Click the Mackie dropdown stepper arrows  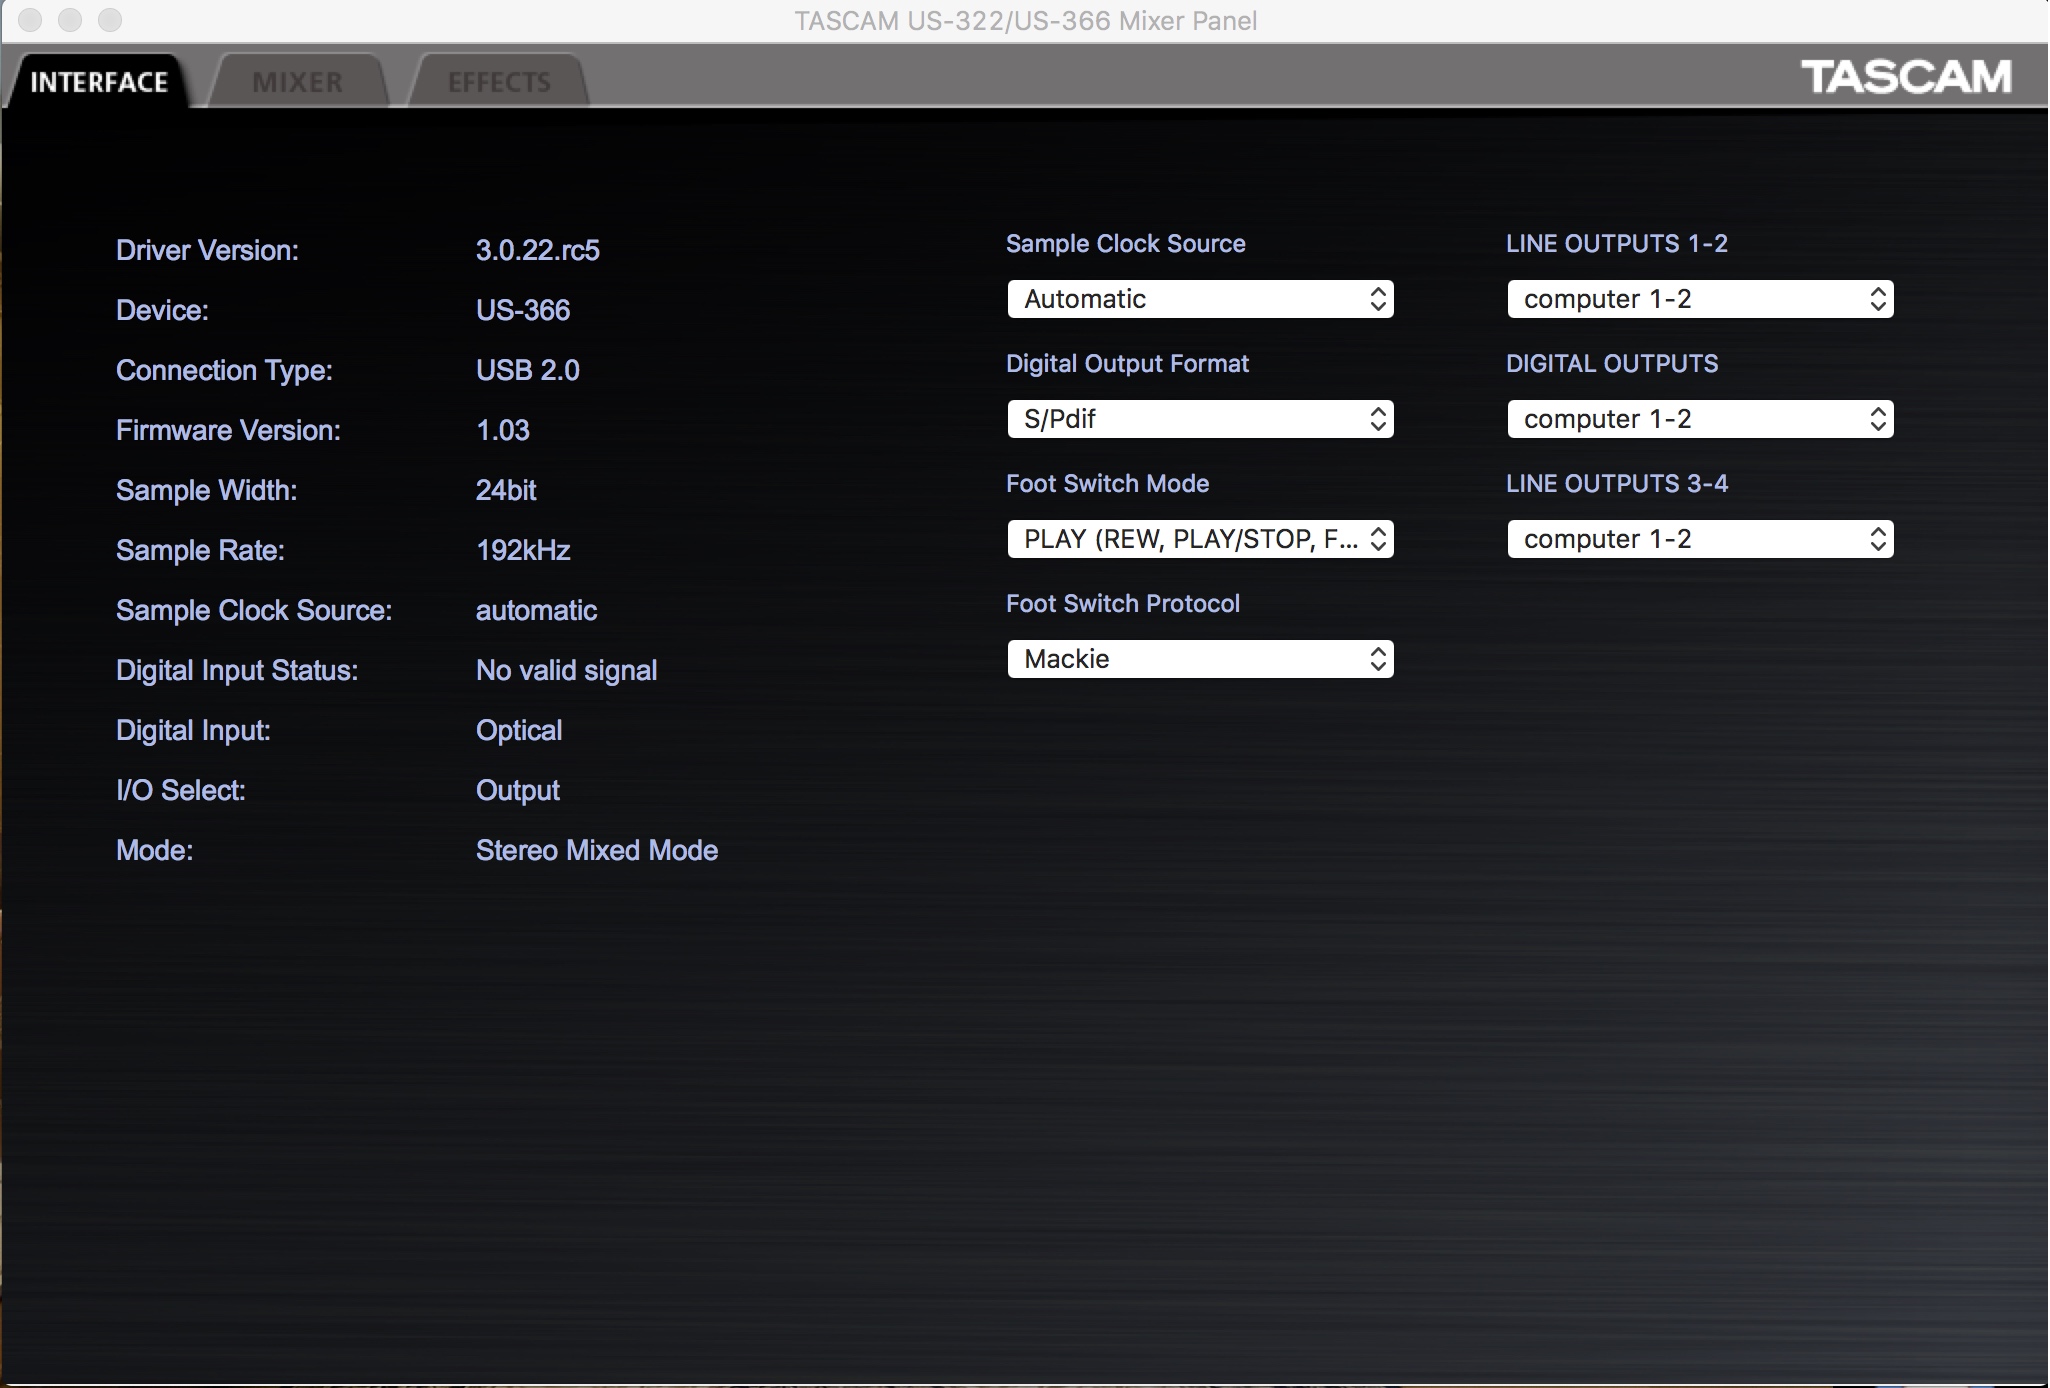coord(1378,659)
